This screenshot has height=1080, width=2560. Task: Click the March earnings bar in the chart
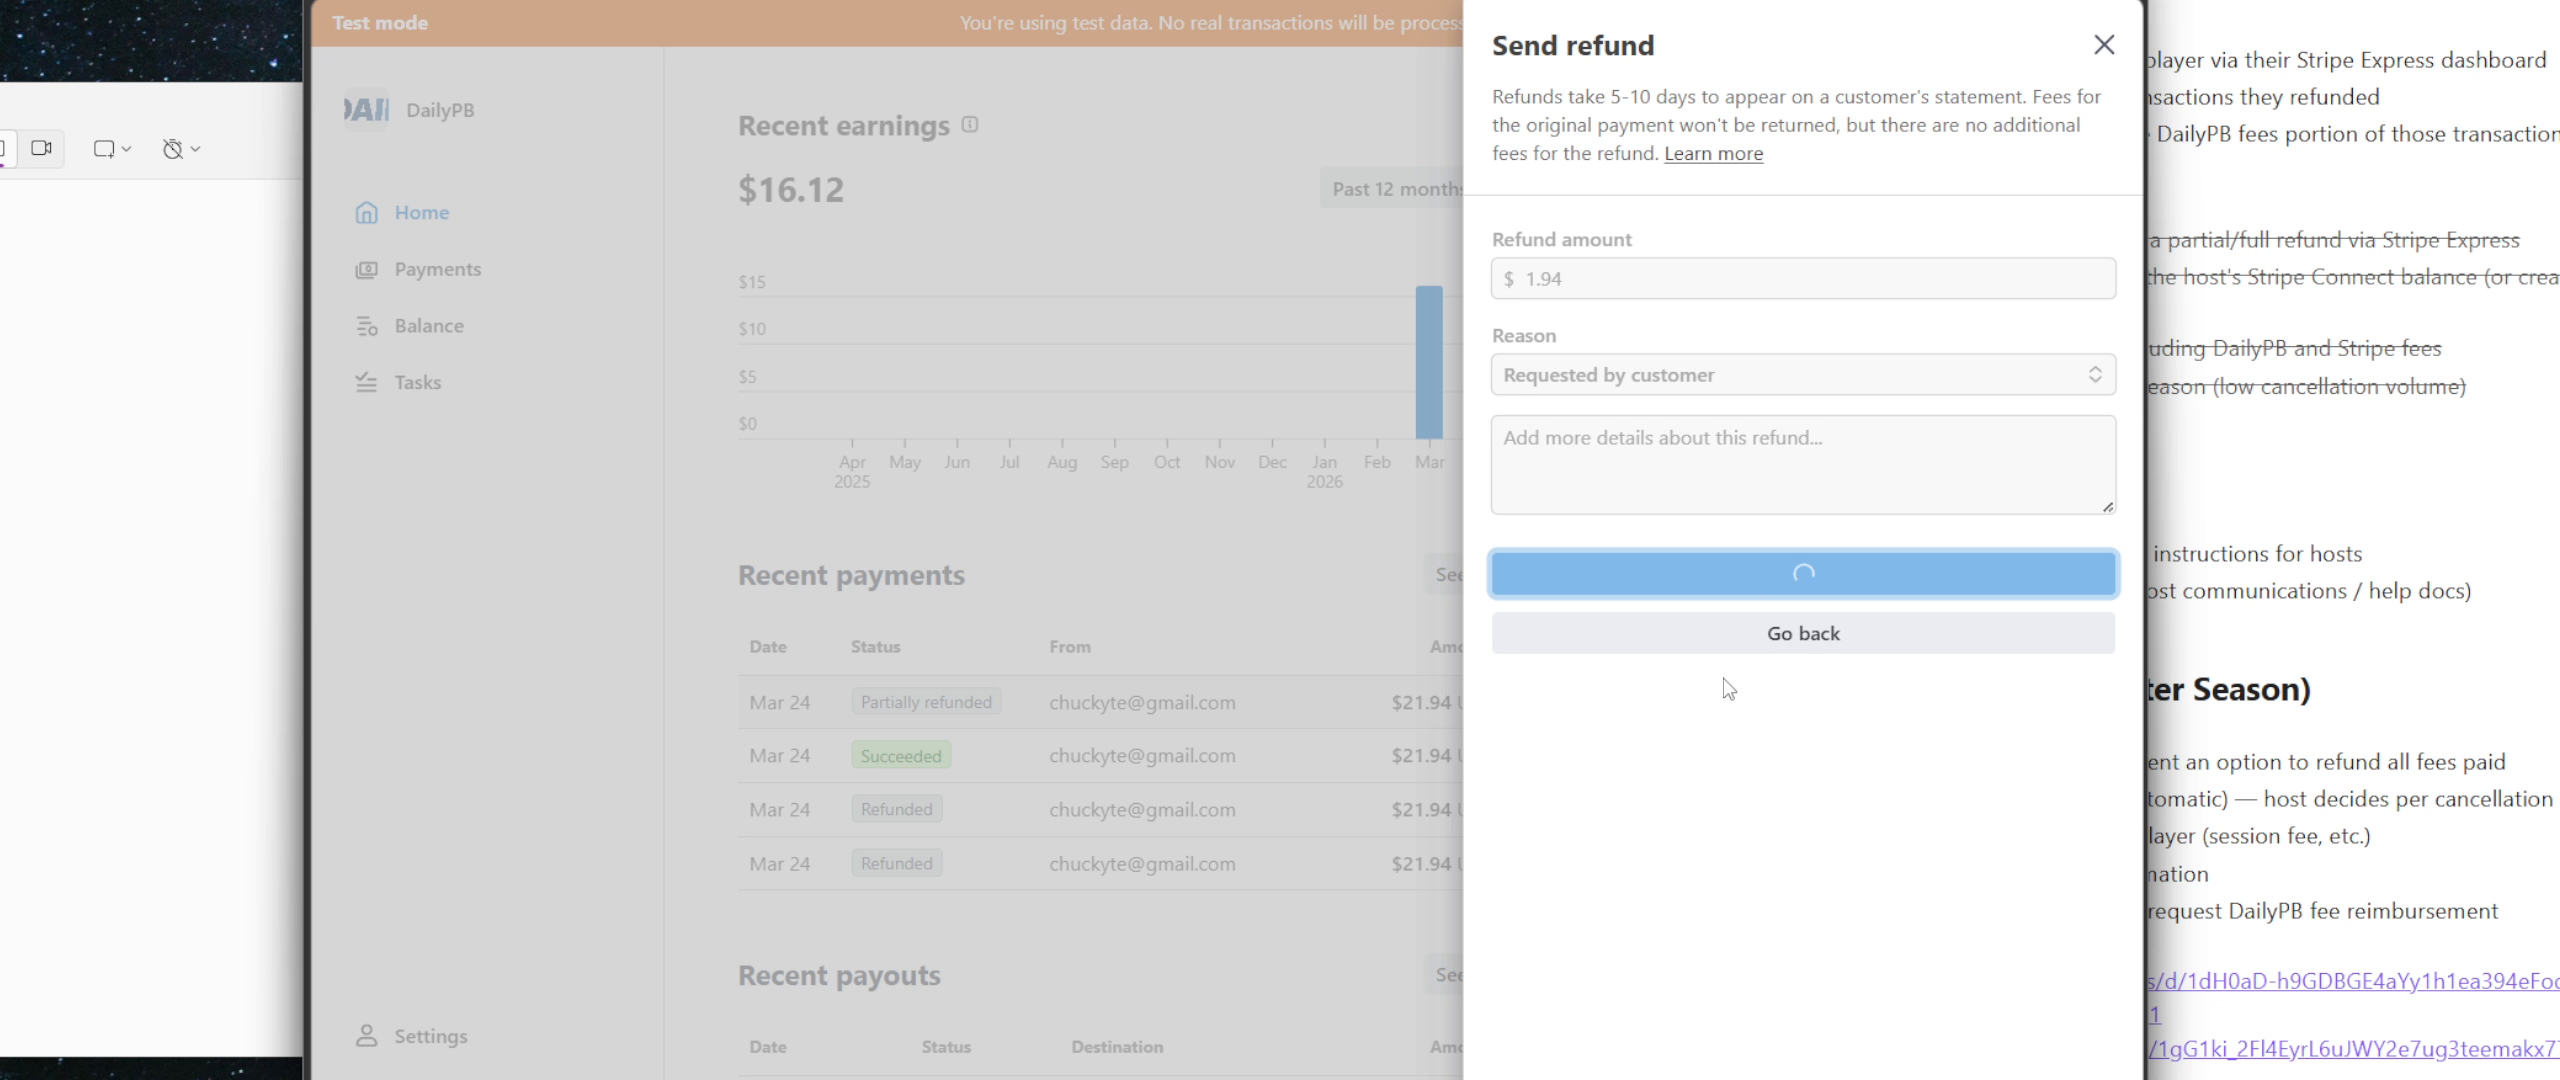click(x=1429, y=362)
